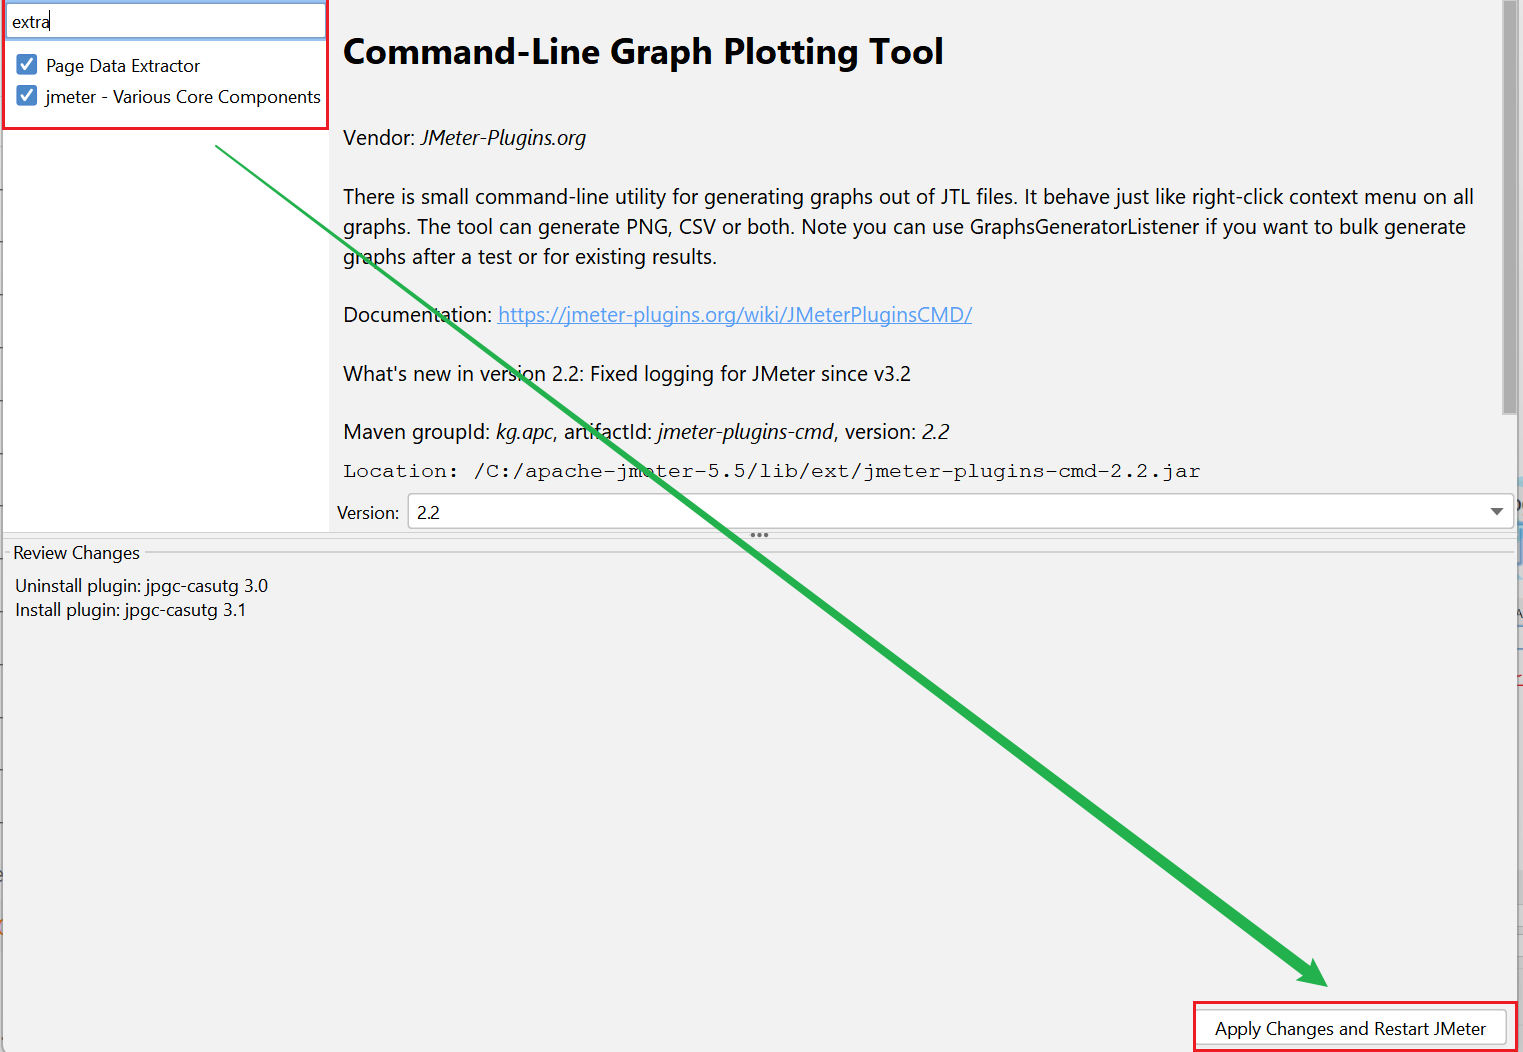Open the Version 2.2 dropdown
Viewport: 1523px width, 1052px height.
(960, 512)
